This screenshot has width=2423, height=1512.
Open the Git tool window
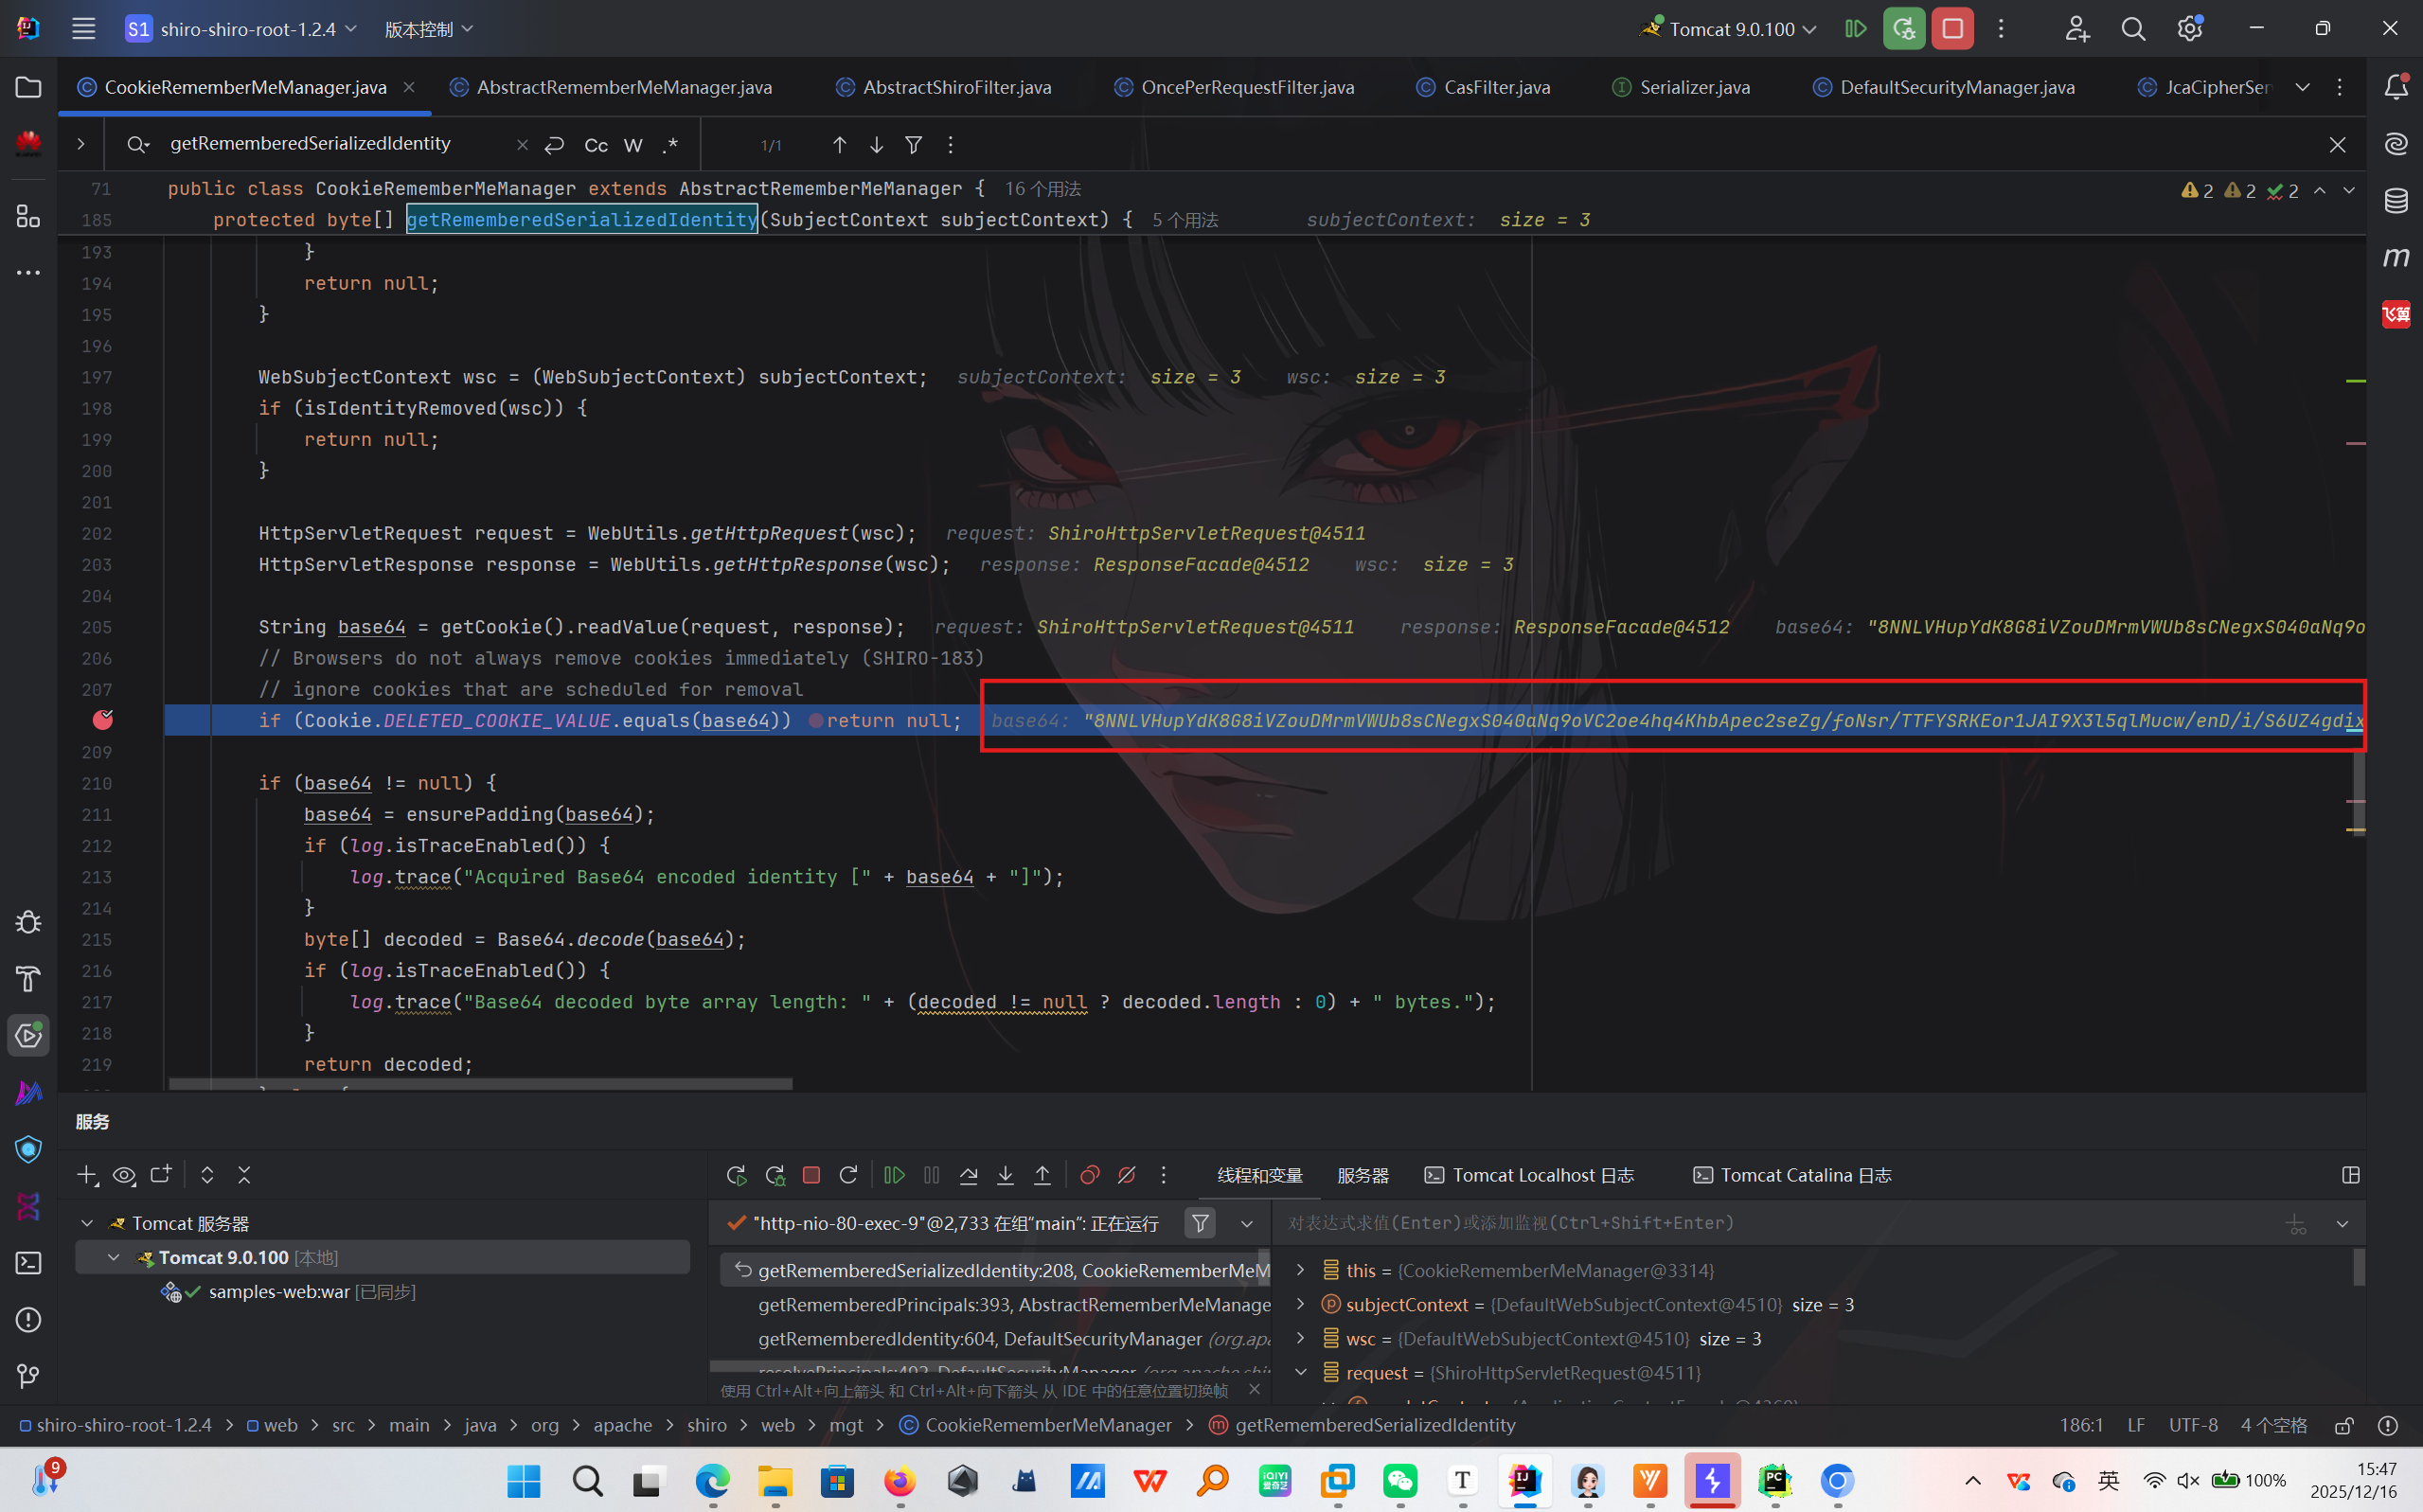(x=28, y=1376)
